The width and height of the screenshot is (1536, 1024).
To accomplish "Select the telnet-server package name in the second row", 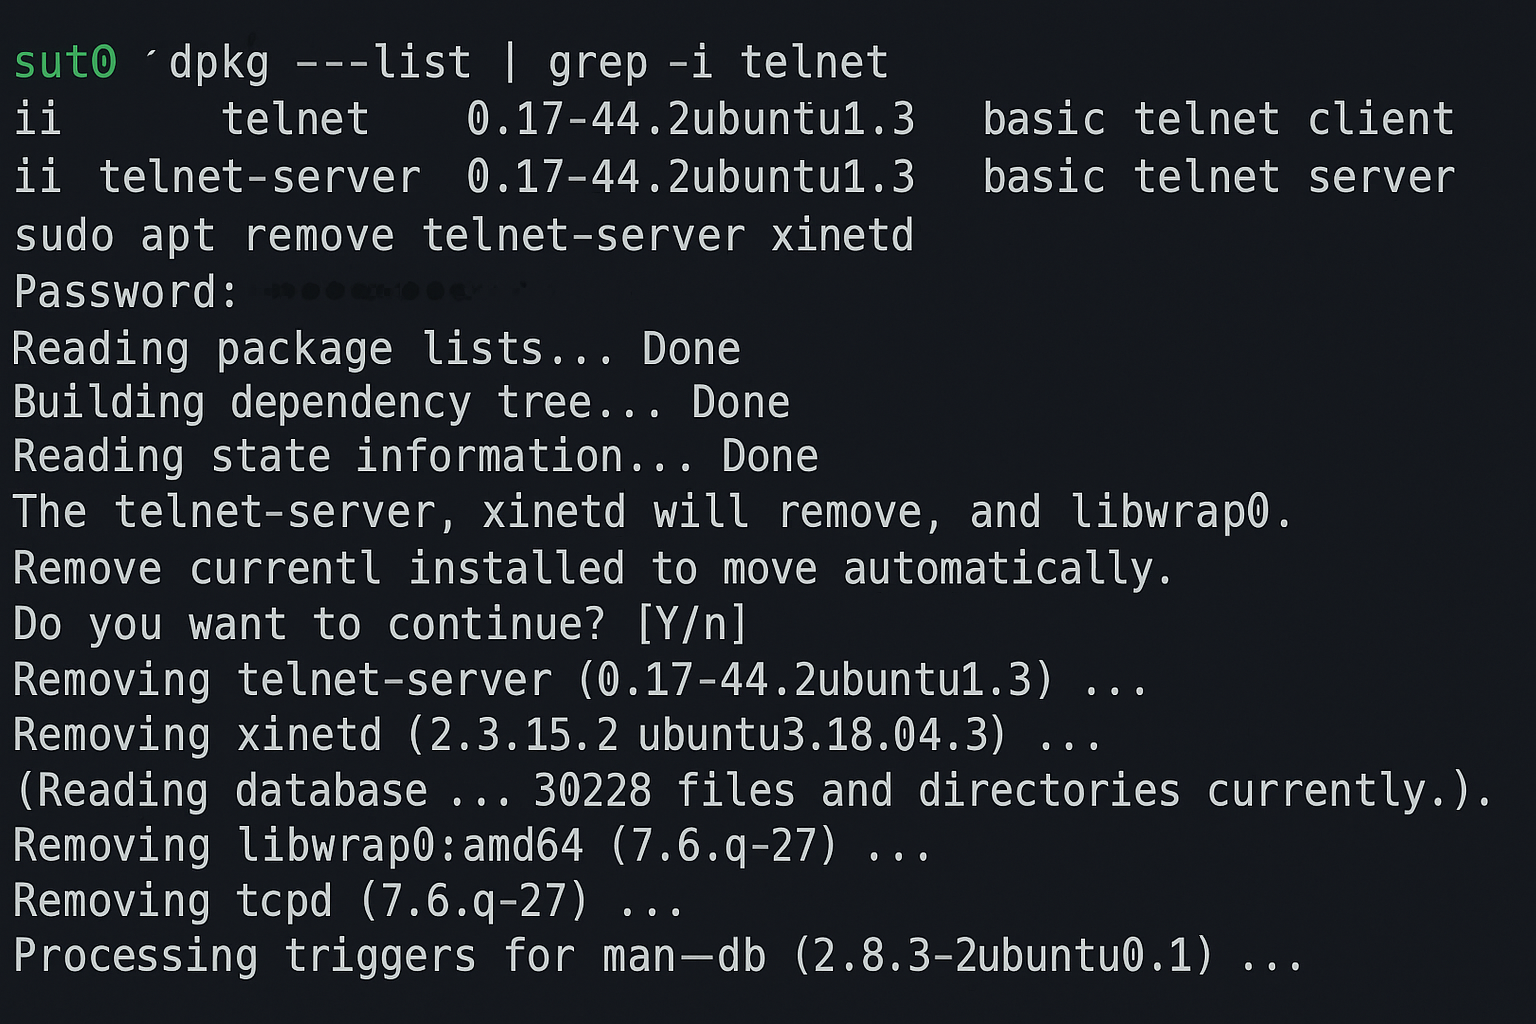I will point(259,177).
